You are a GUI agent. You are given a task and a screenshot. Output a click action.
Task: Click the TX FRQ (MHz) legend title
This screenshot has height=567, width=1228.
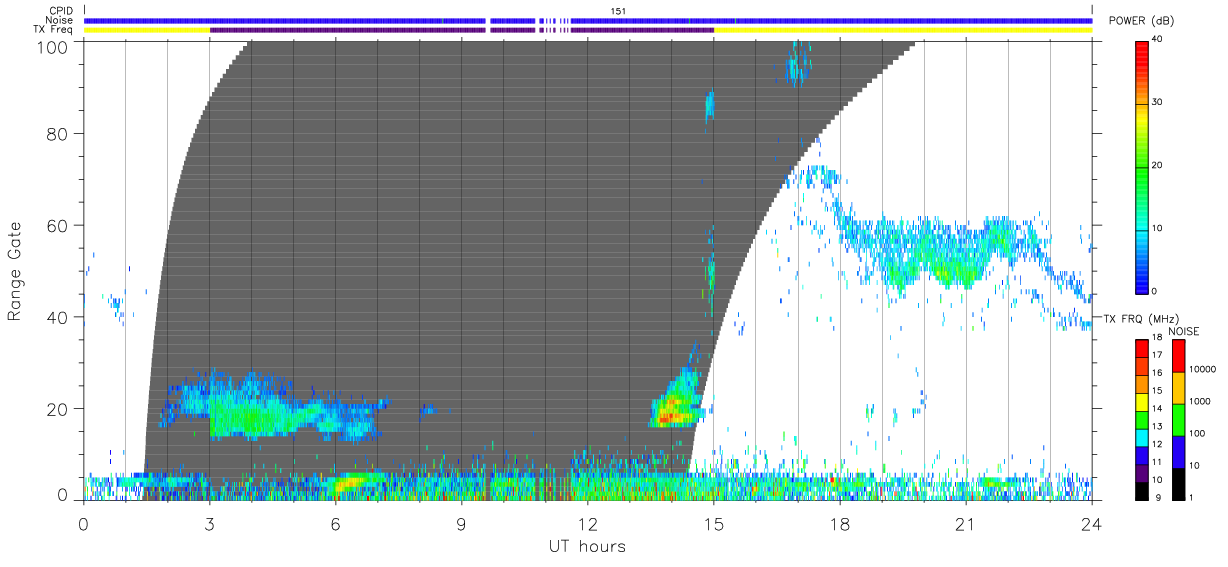(1140, 318)
